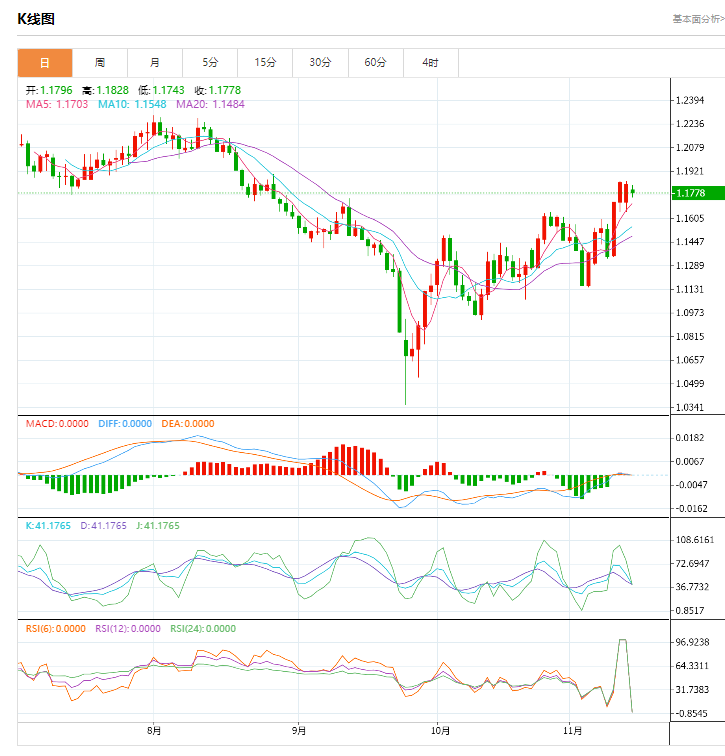
Task: Click the 8月 date axis marker
Action: coord(154,731)
